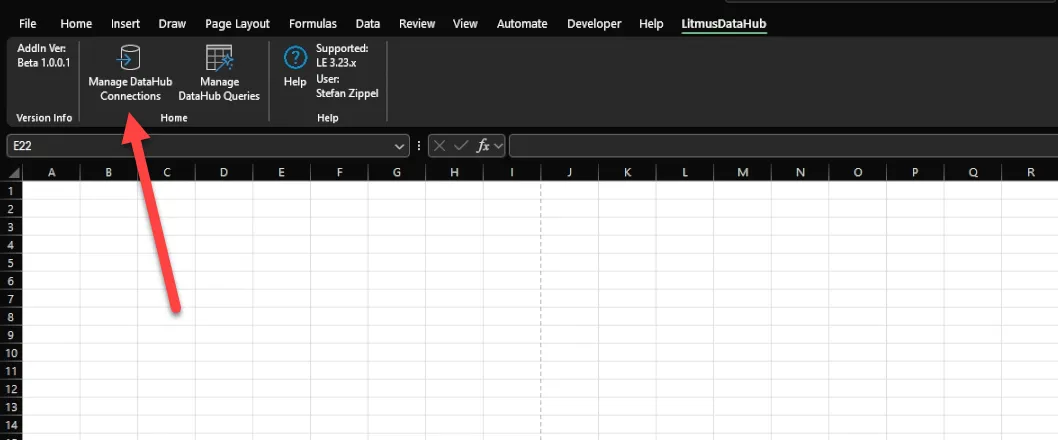Open the Page Layout tab
1058x440 pixels.
coord(238,24)
